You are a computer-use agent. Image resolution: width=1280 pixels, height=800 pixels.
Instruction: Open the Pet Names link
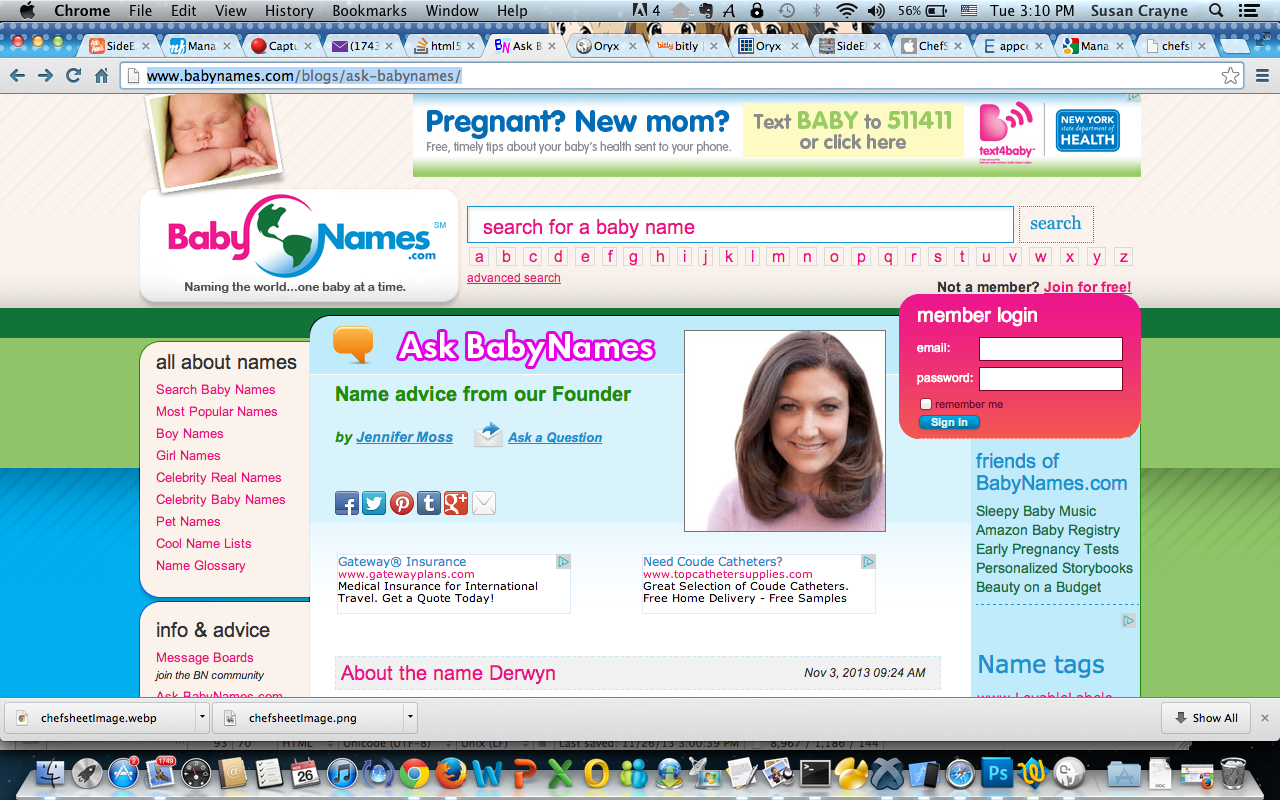pos(188,521)
